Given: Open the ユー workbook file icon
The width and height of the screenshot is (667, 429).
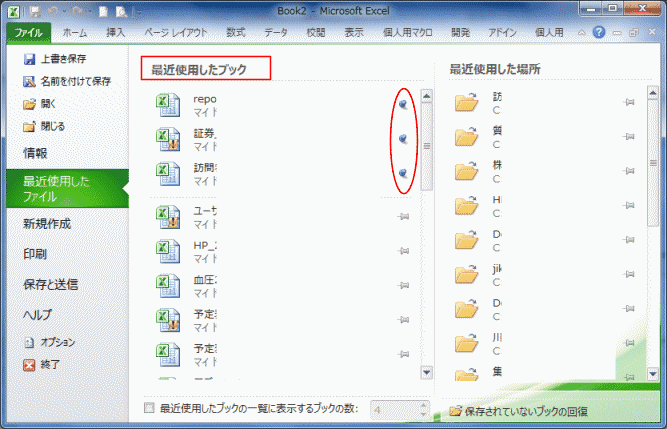Looking at the screenshot, I should 168,217.
